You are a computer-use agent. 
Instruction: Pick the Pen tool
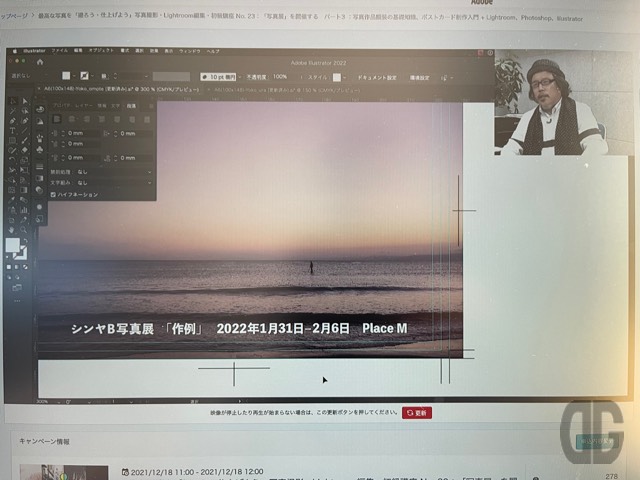pos(13,121)
